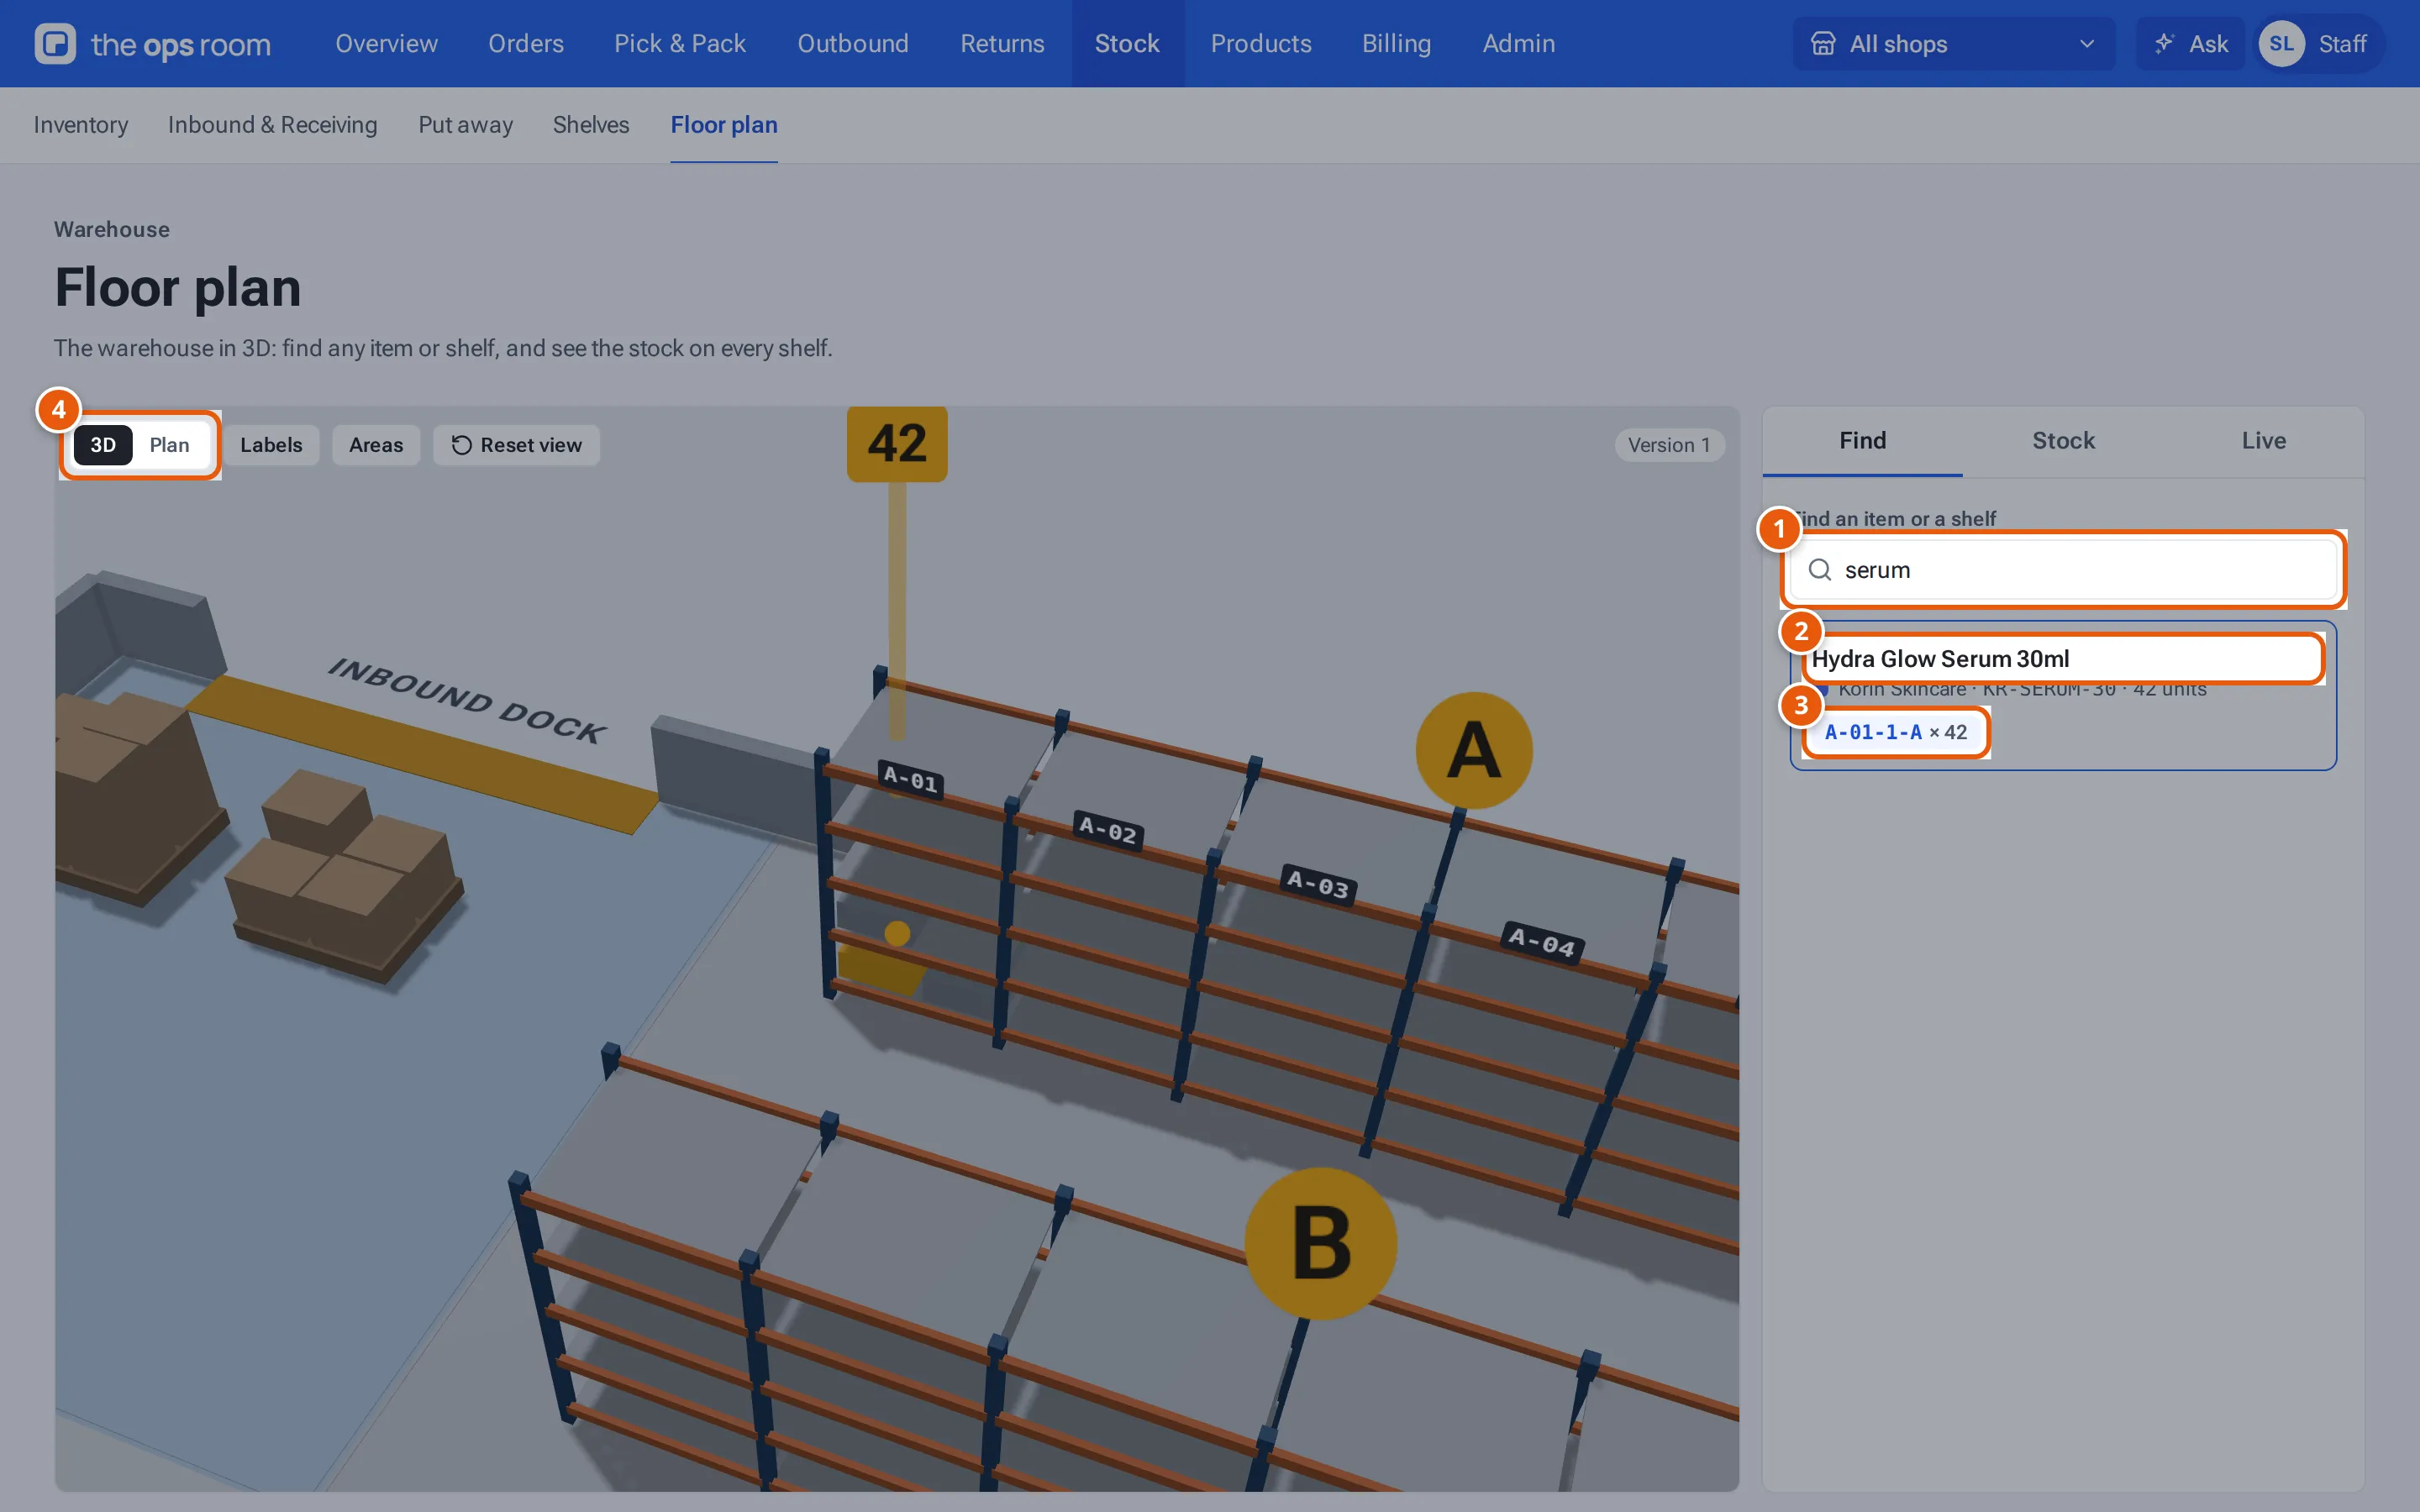2420x1512 pixels.
Task: Switch to 3D view mode
Action: point(103,445)
